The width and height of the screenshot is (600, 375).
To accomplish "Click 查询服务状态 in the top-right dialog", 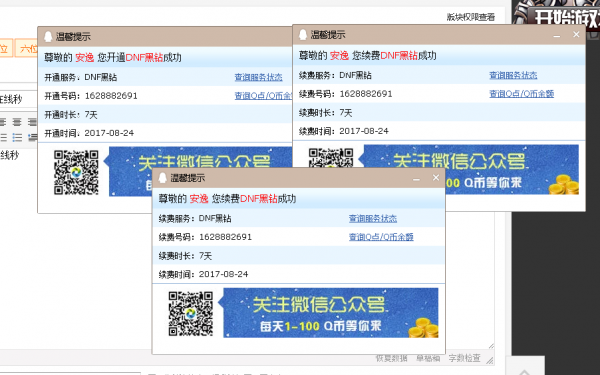I will (513, 75).
